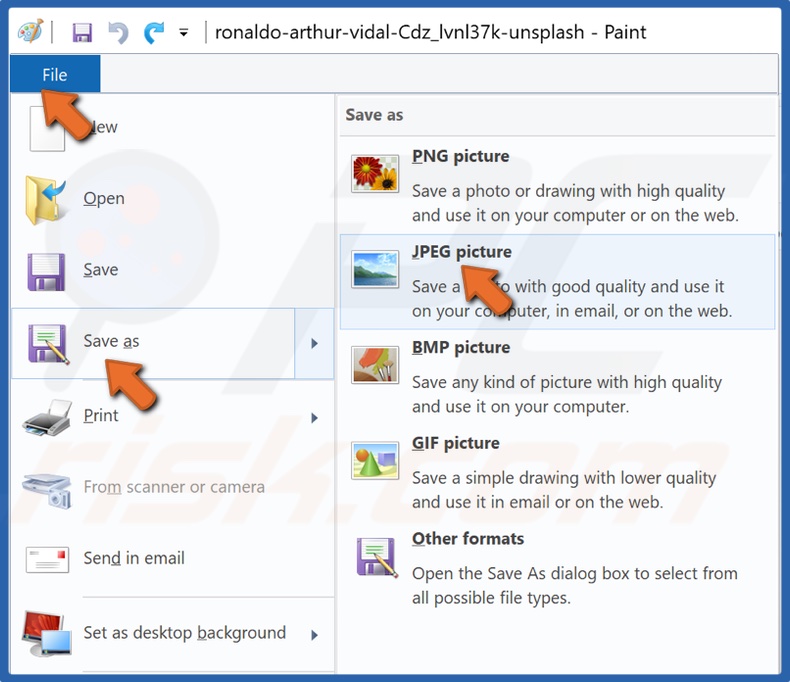790x682 pixels.
Task: Click the BMP picture paintbrush thumbnail icon
Action: click(x=375, y=365)
